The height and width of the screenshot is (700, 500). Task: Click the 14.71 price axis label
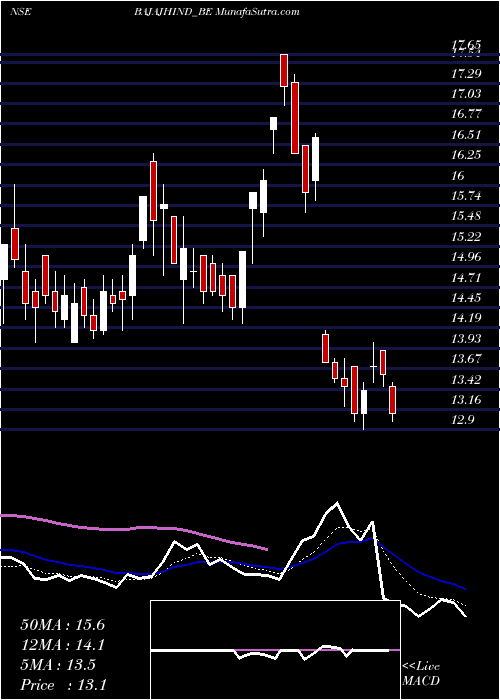(x=466, y=278)
